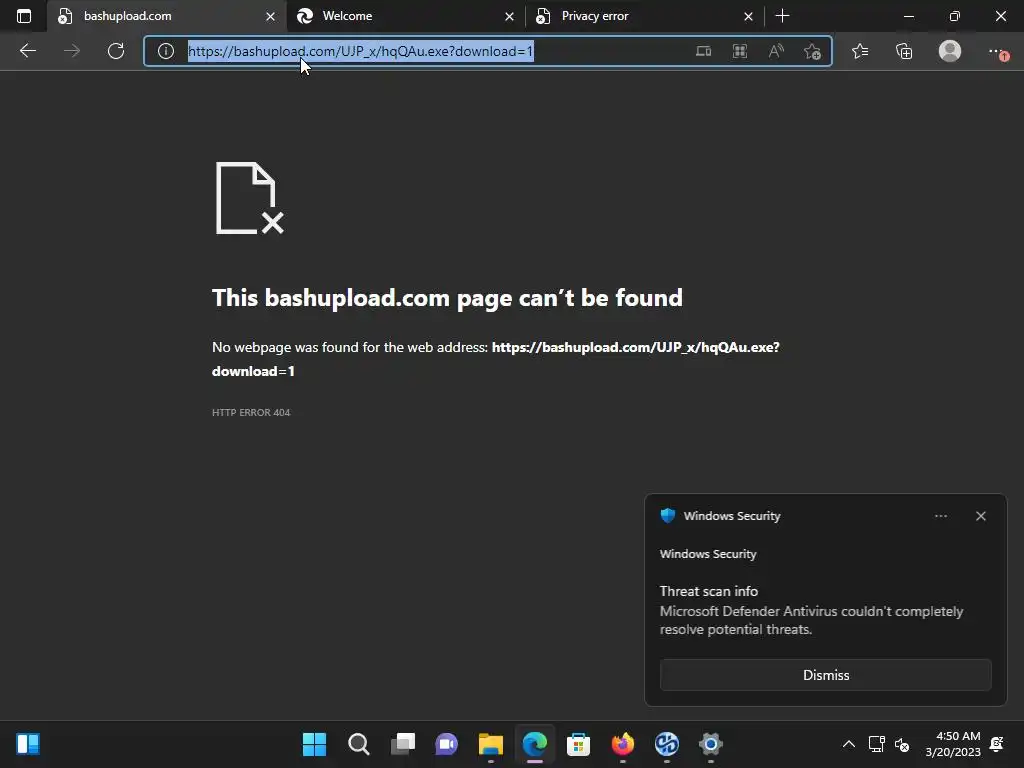Show hidden system tray icons
Viewport: 1024px width, 768px height.
(848, 744)
